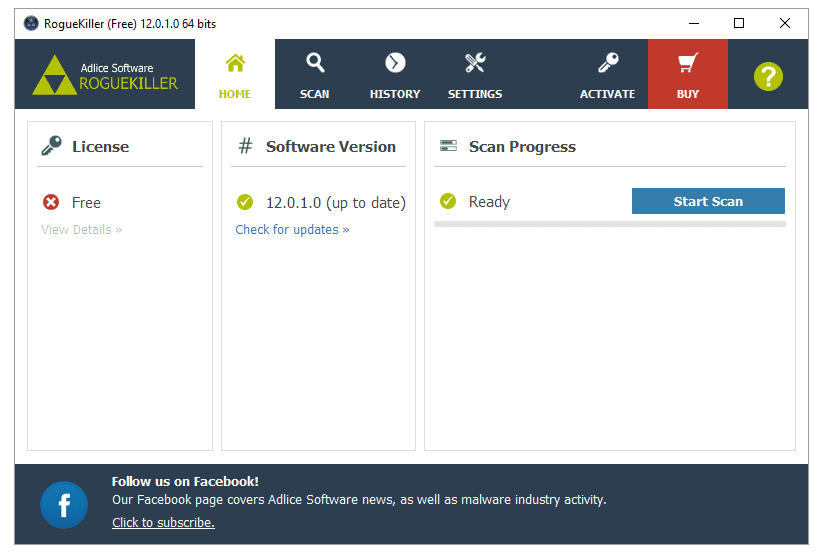Viewport: 817px width, 559px height.
Task: Click the red Free license status icon
Action: 51,202
